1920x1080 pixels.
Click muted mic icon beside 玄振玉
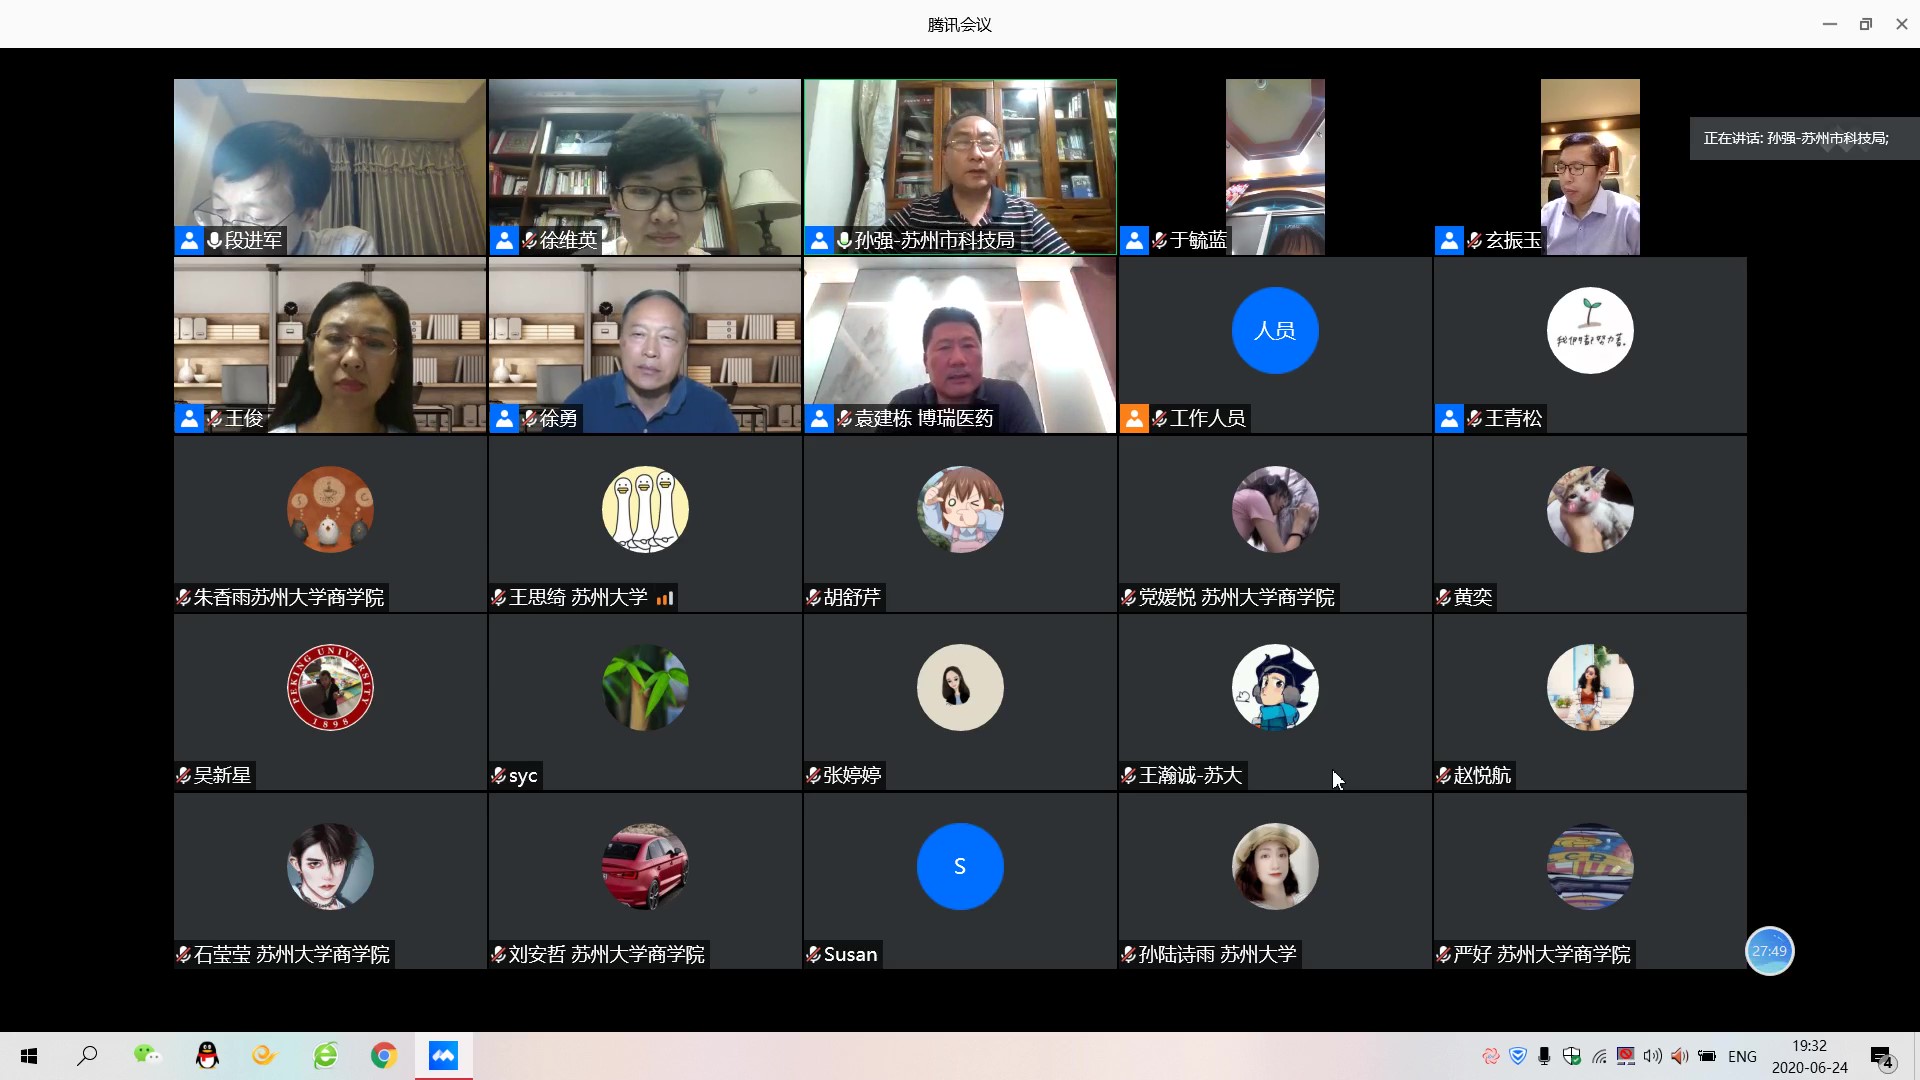1475,240
